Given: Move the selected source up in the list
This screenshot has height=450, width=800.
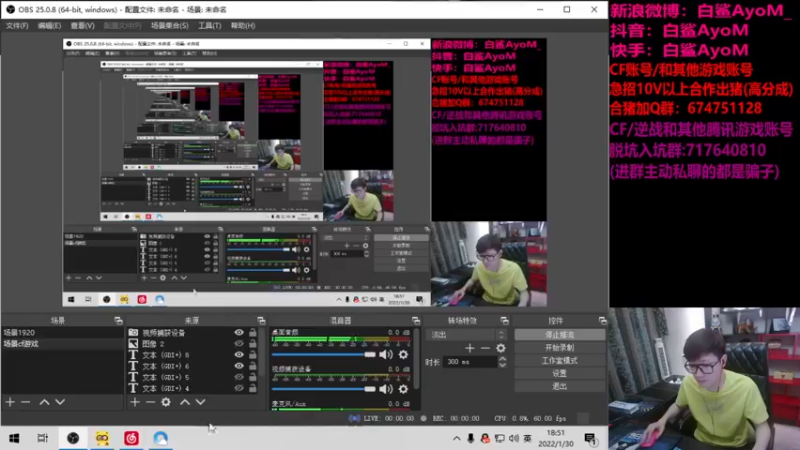Looking at the screenshot, I should tap(185, 402).
